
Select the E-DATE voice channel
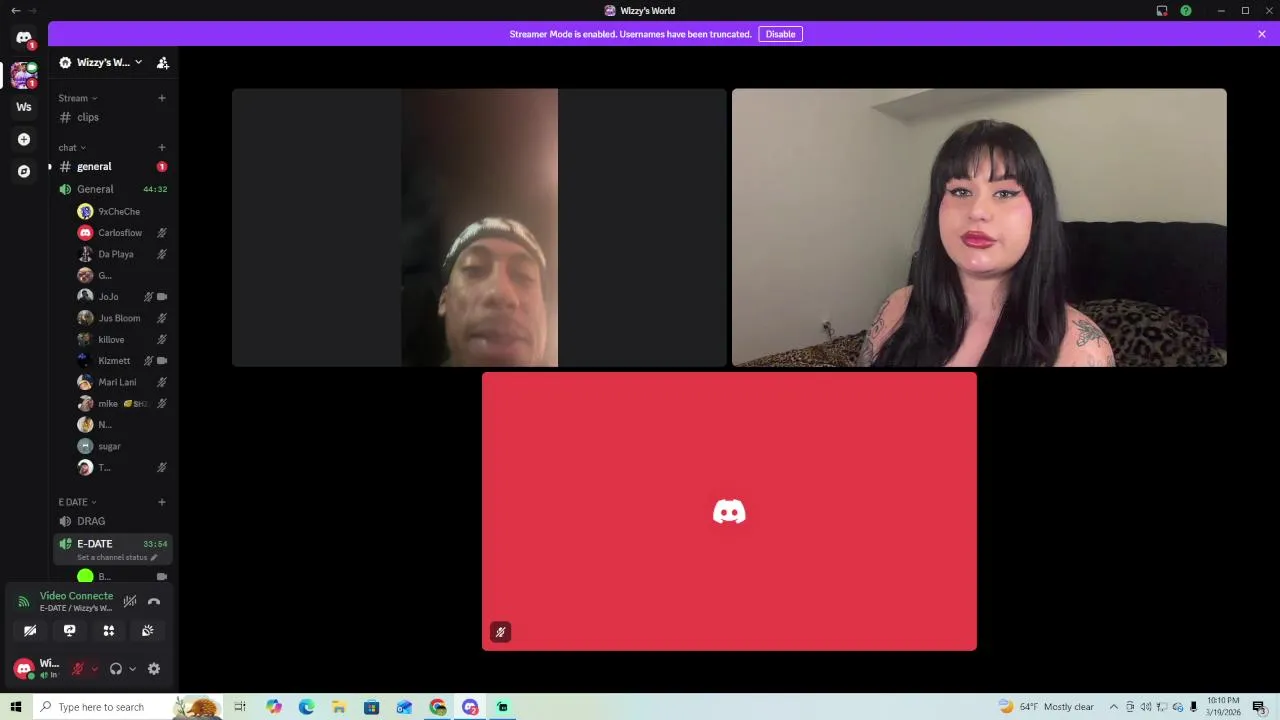[x=112, y=549]
